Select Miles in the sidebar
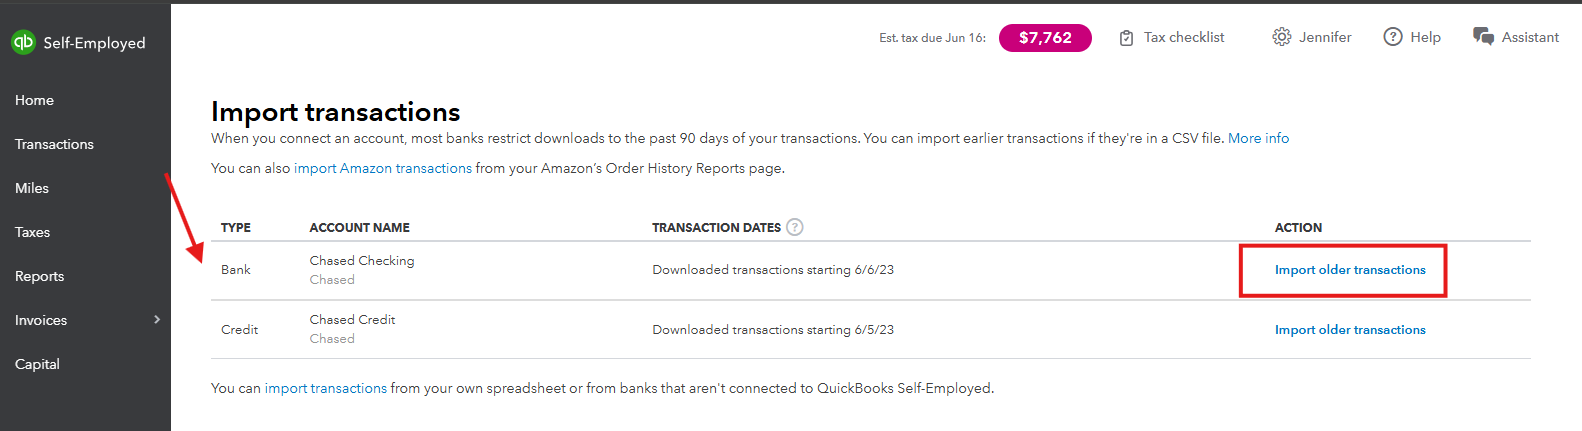The image size is (1582, 431). 32,188
